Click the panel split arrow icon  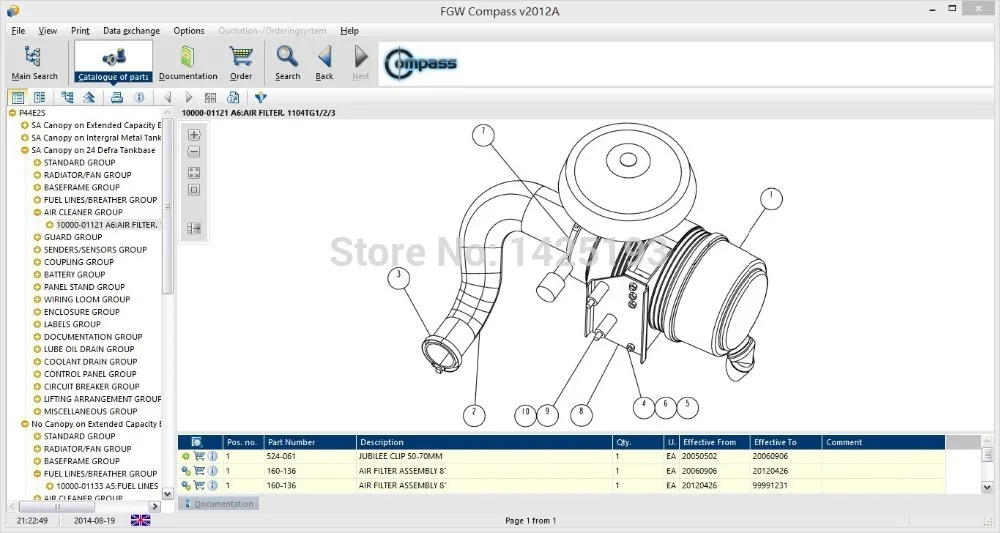194,228
